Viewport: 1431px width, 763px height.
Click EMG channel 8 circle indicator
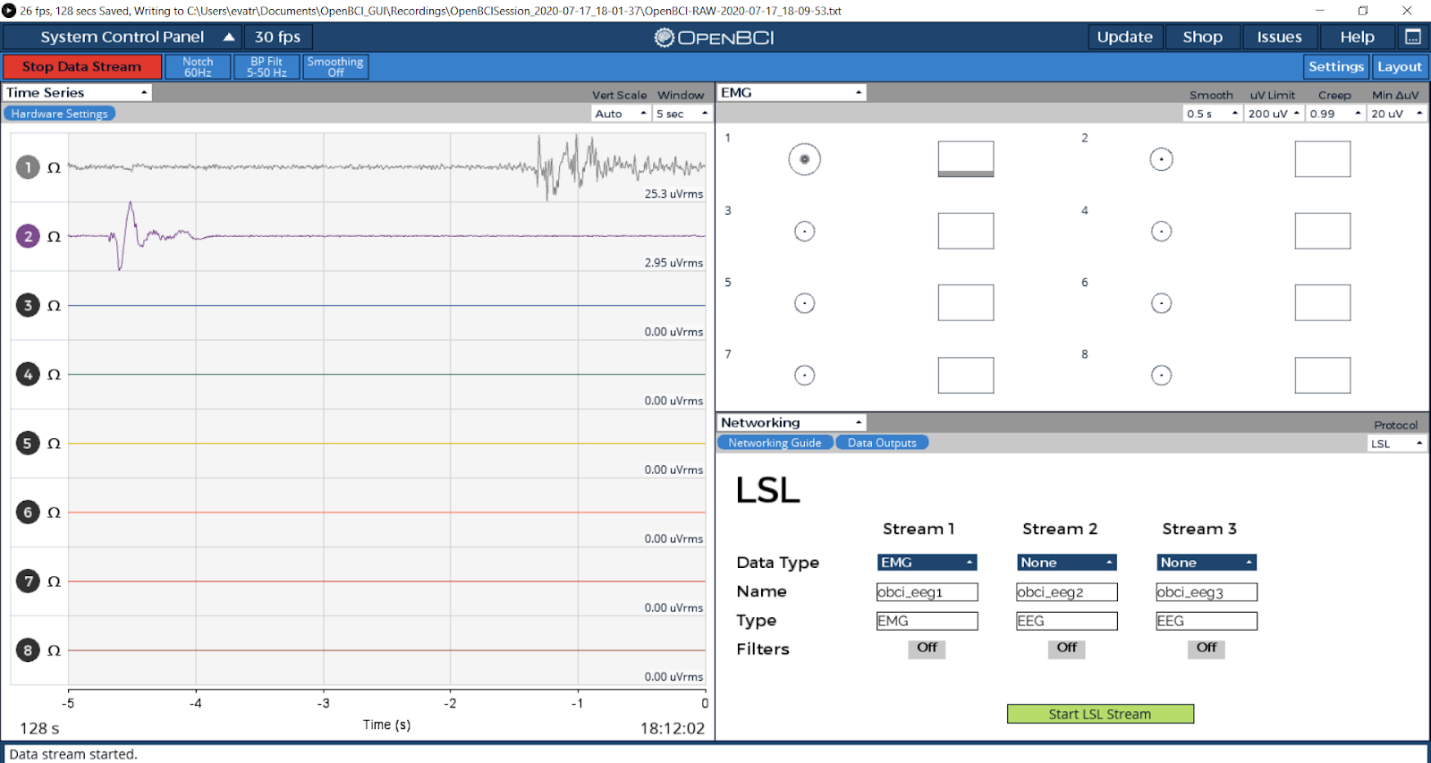click(x=1161, y=375)
